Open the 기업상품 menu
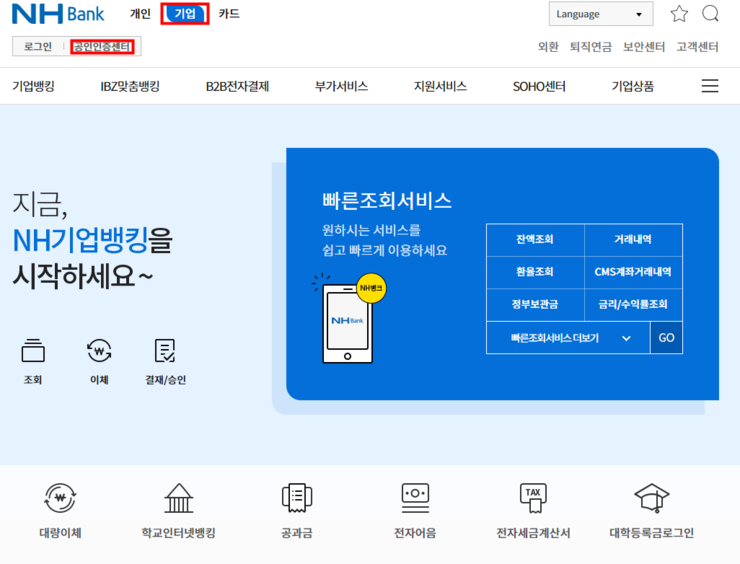 tap(633, 86)
